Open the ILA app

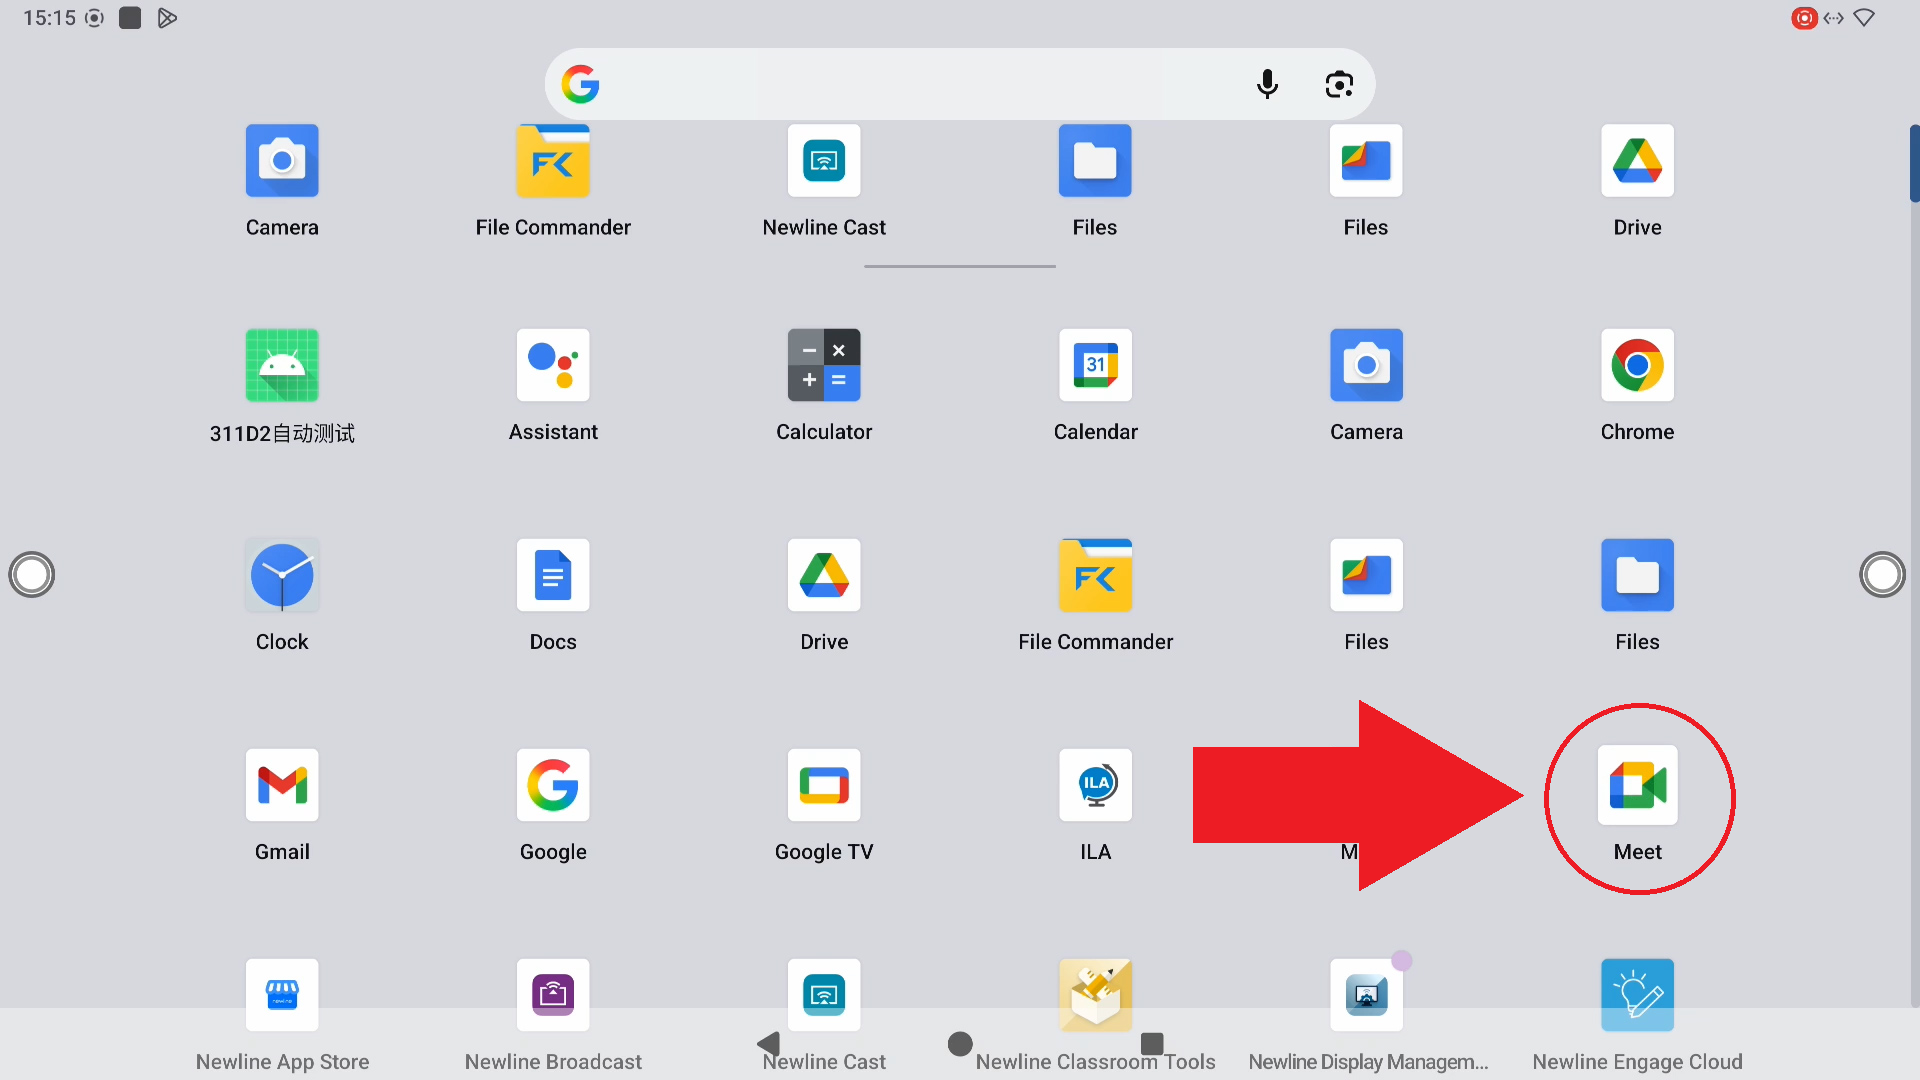pyautogui.click(x=1095, y=786)
